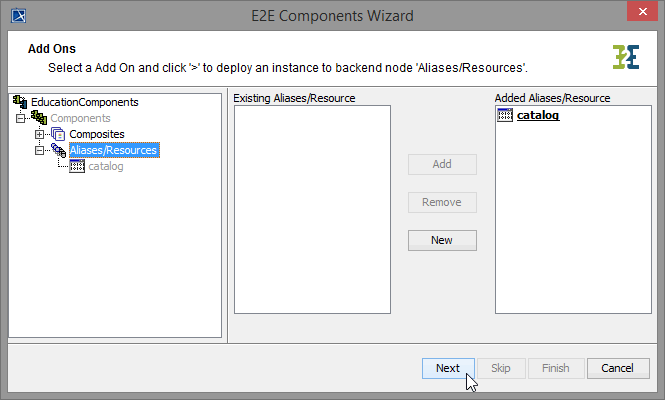Click the Aliases/Resources node icon
665x400 pixels.
point(58,150)
